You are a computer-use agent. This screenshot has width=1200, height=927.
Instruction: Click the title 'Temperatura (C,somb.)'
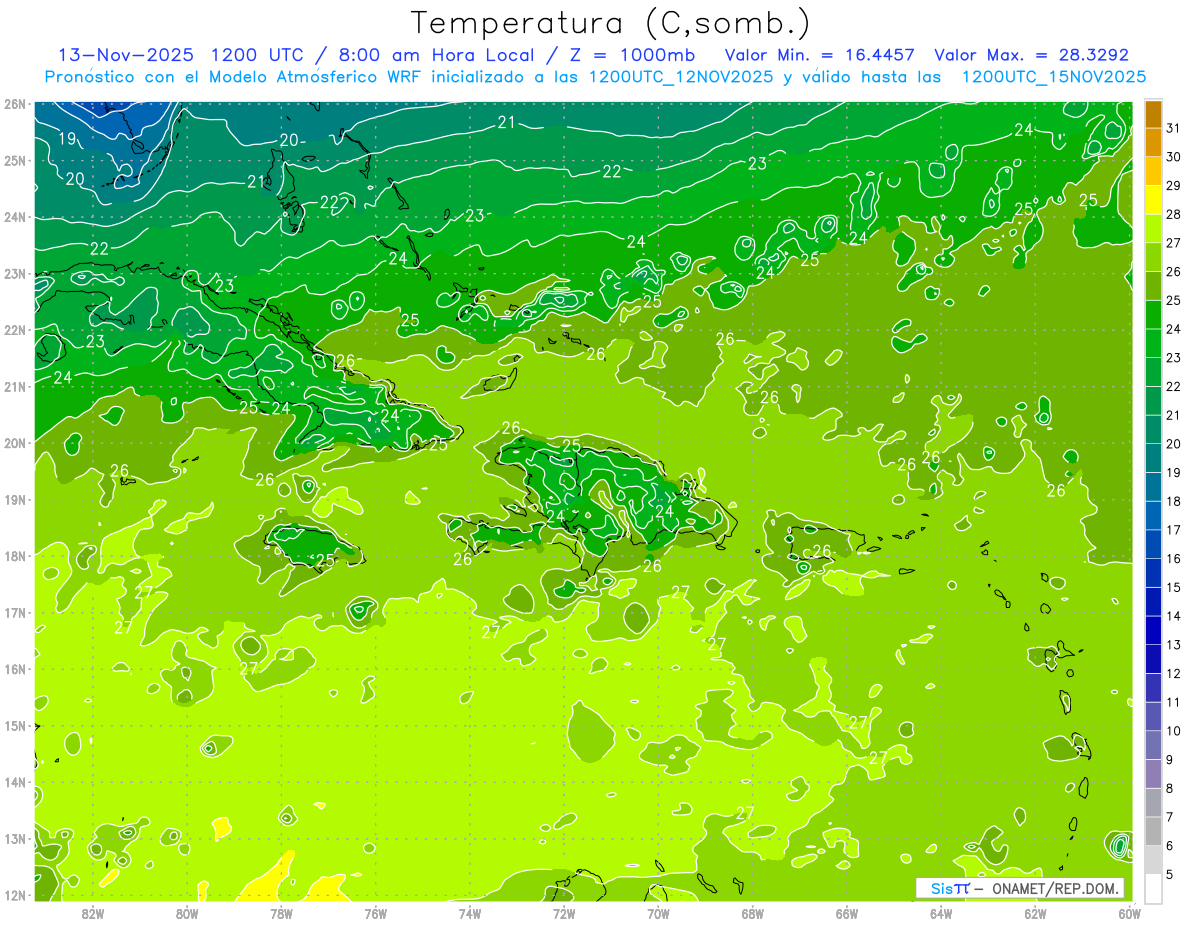(x=611, y=23)
